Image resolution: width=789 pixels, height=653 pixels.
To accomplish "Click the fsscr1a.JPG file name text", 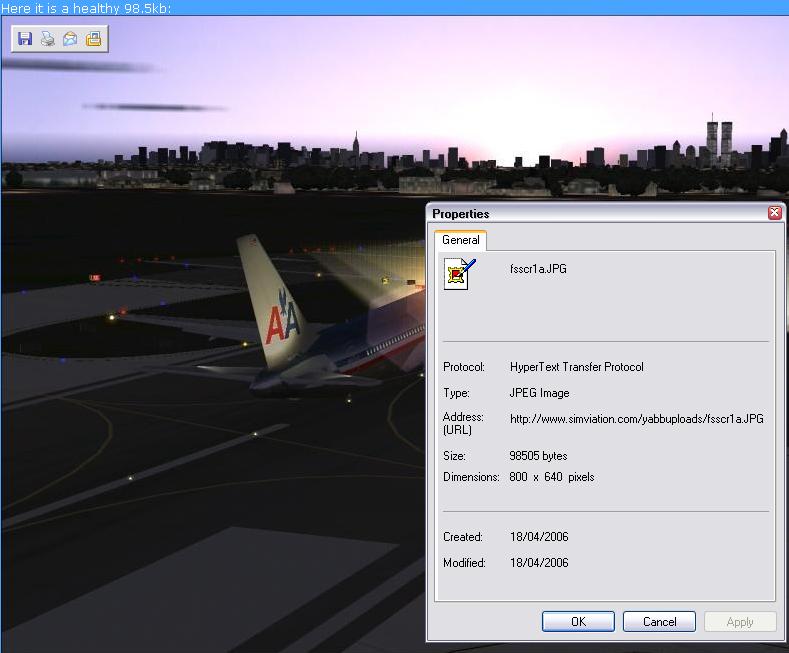I will [538, 269].
